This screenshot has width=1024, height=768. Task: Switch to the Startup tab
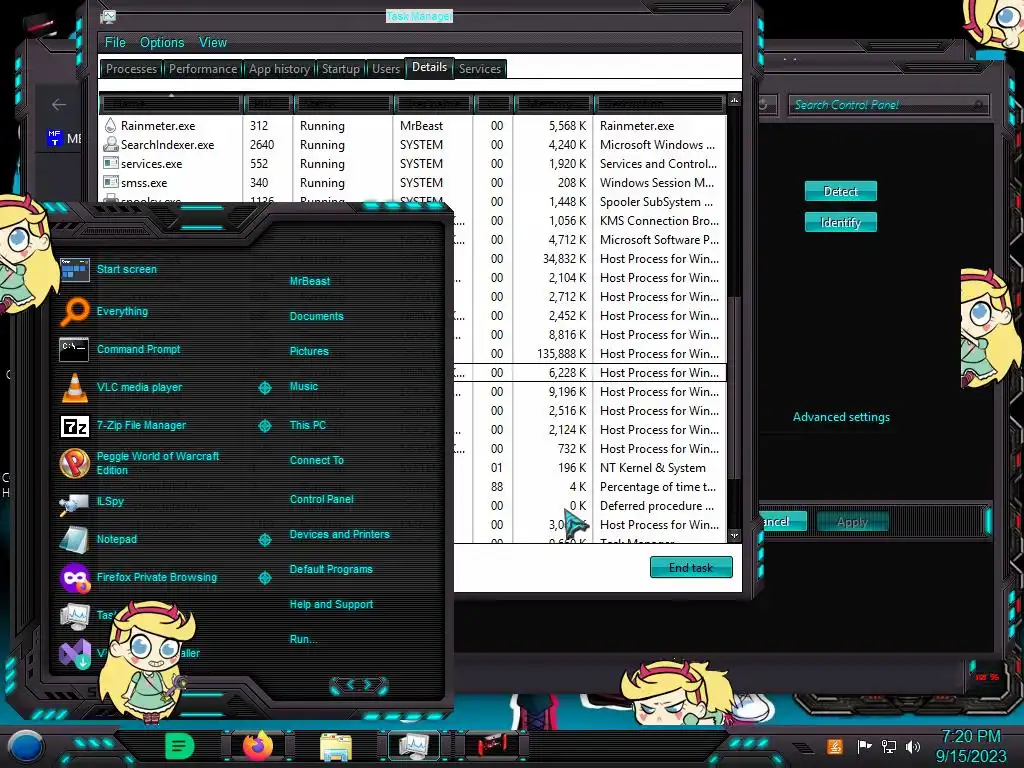[x=340, y=69]
